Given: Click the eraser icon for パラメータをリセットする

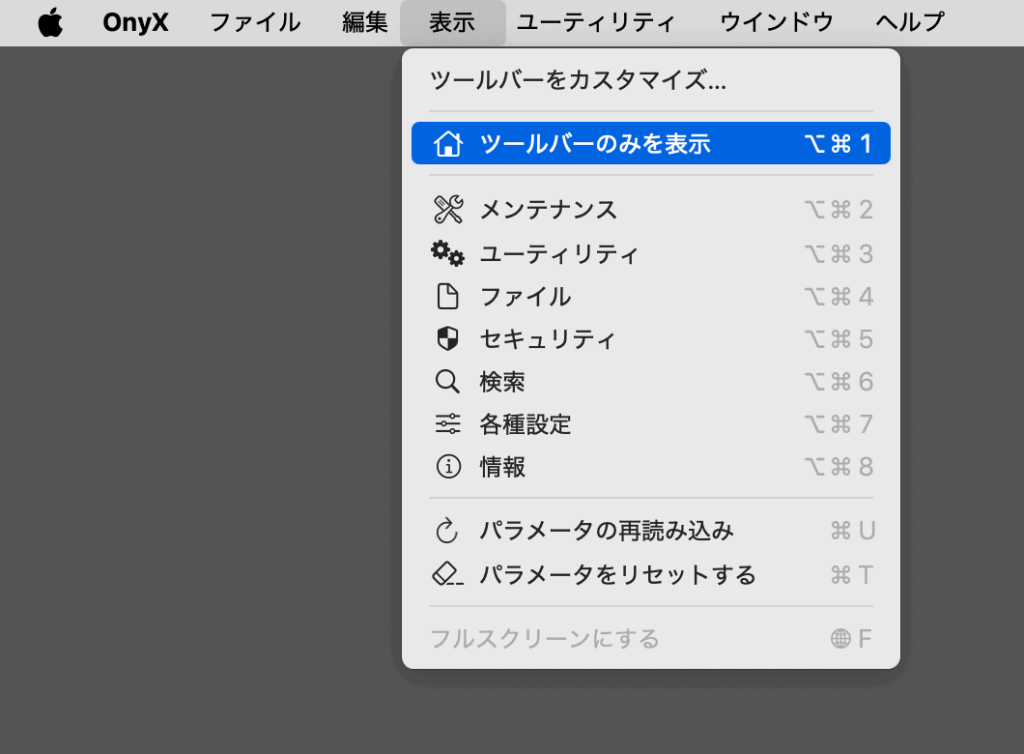Looking at the screenshot, I should [448, 575].
